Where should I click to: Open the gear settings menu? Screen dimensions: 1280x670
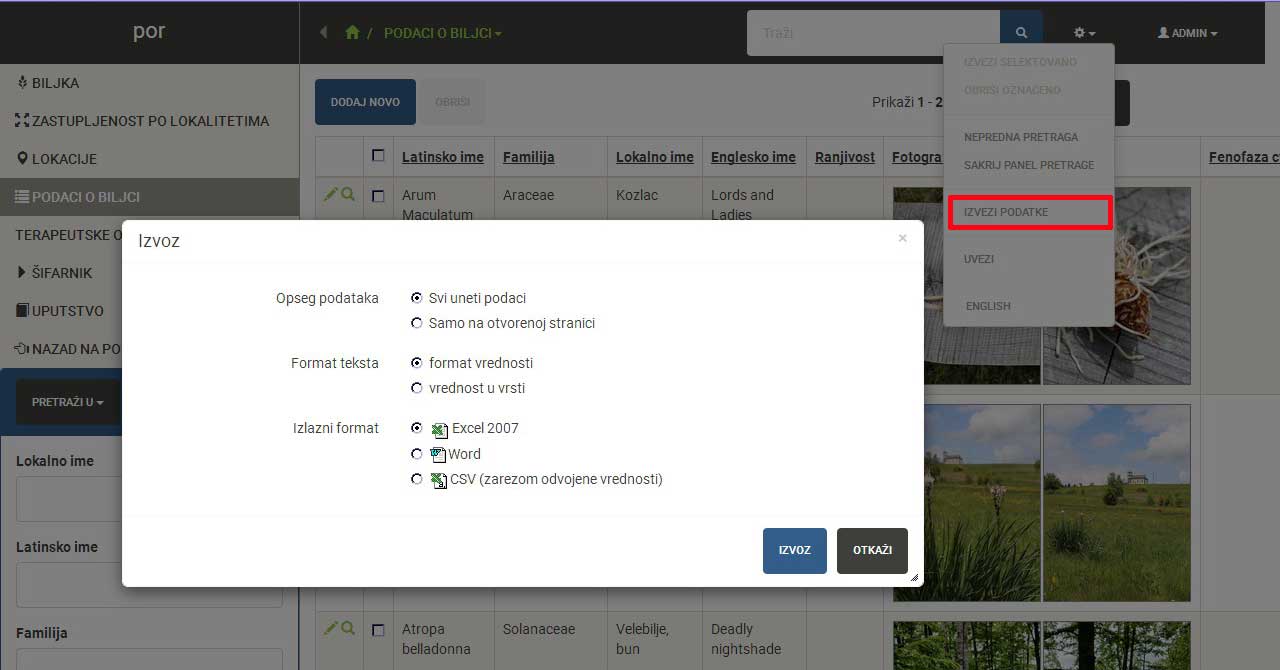[x=1084, y=33]
